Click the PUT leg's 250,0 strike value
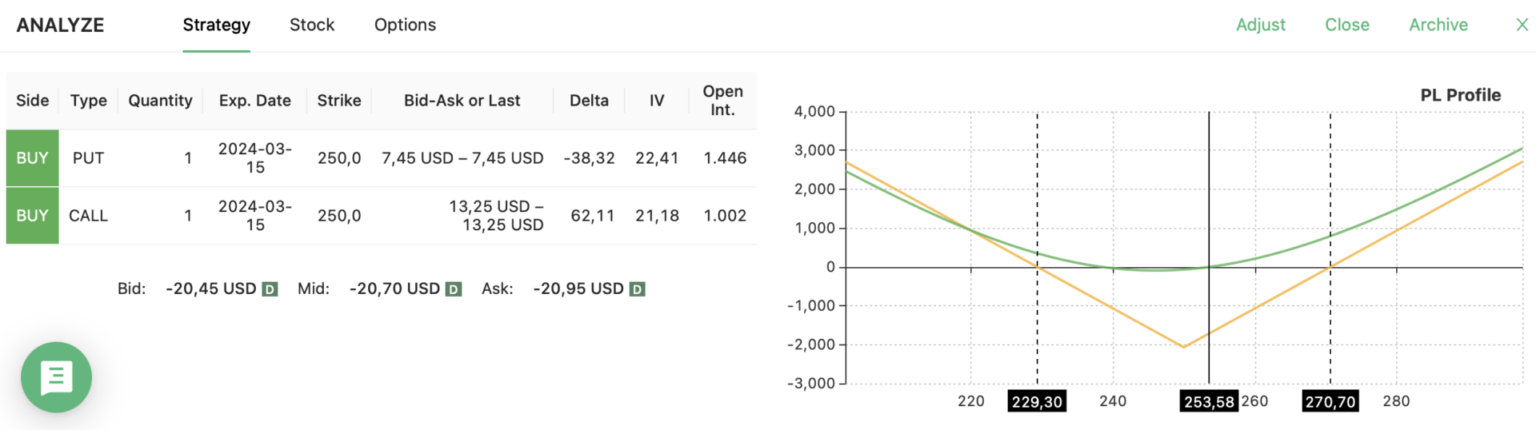The image size is (1536, 430). coord(339,158)
